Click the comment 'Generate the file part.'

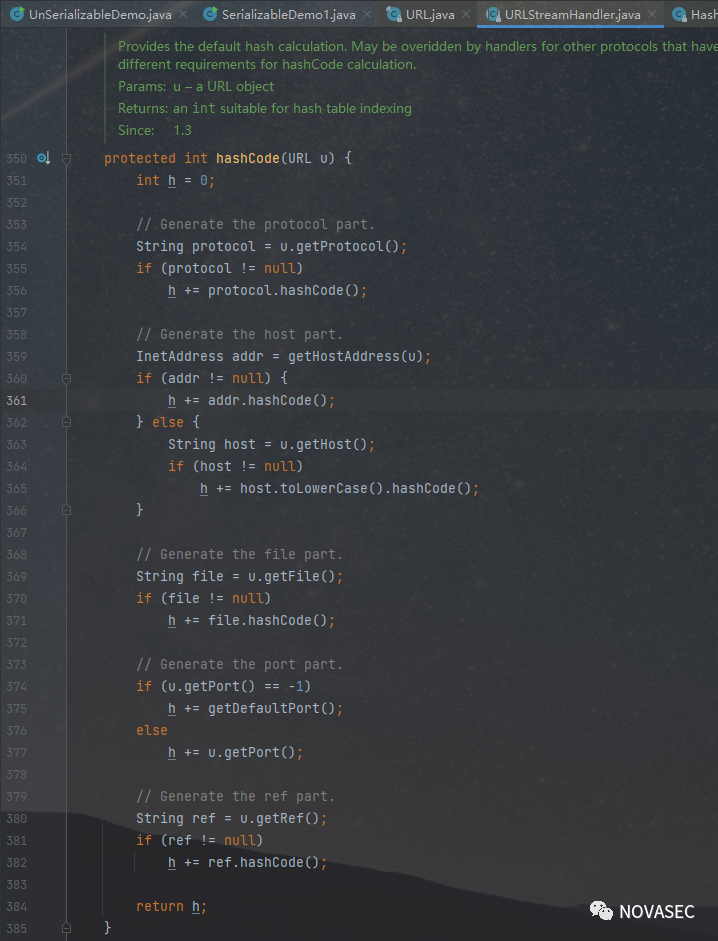(240, 555)
